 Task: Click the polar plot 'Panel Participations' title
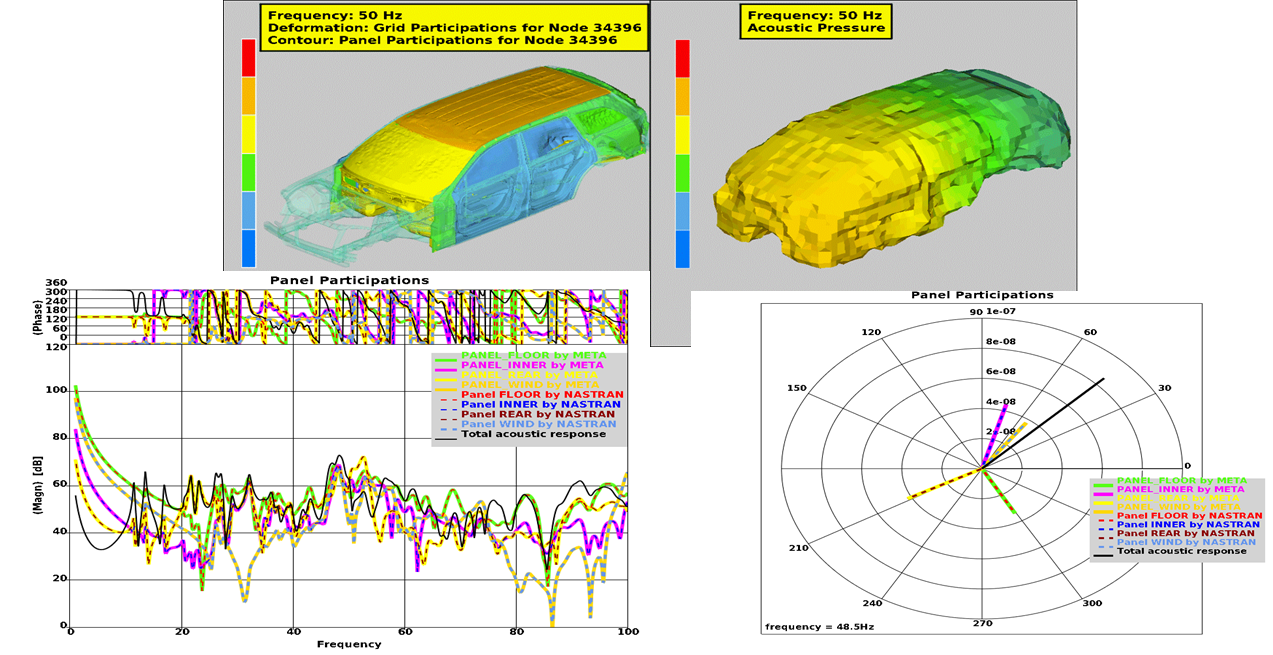[x=982, y=295]
